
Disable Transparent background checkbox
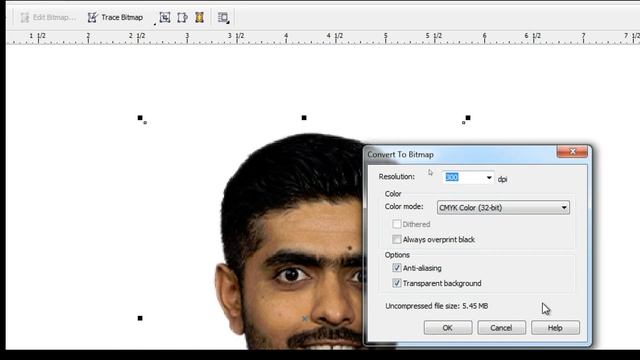[396, 283]
